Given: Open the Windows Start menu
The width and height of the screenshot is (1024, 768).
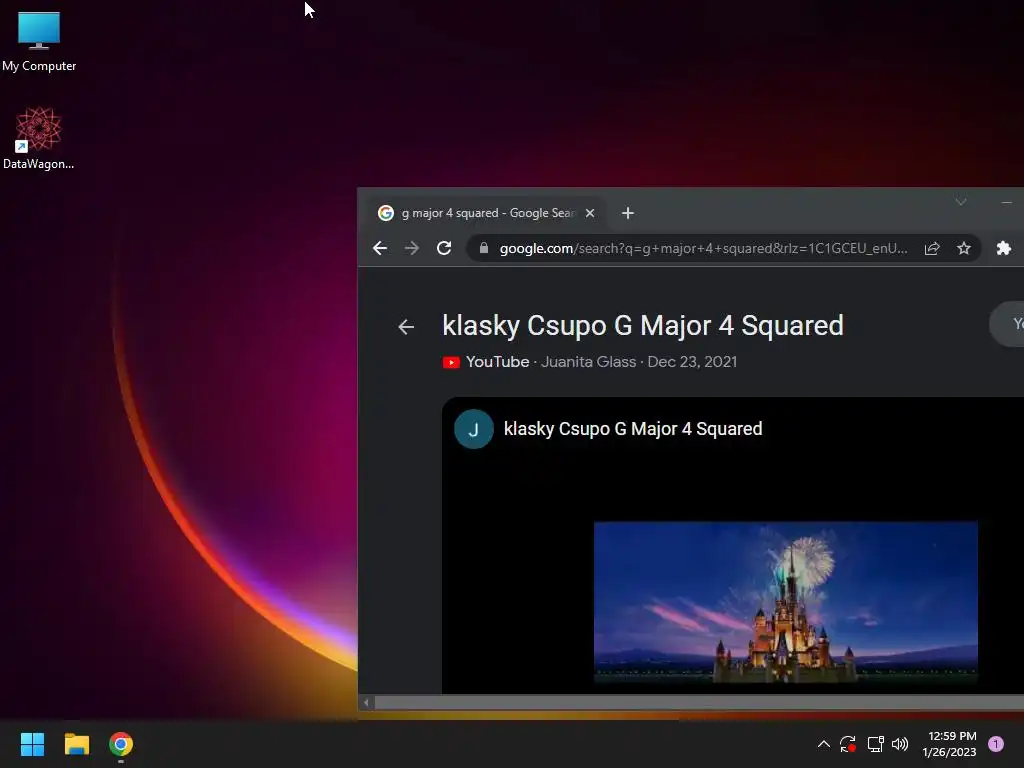Looking at the screenshot, I should (x=32, y=744).
